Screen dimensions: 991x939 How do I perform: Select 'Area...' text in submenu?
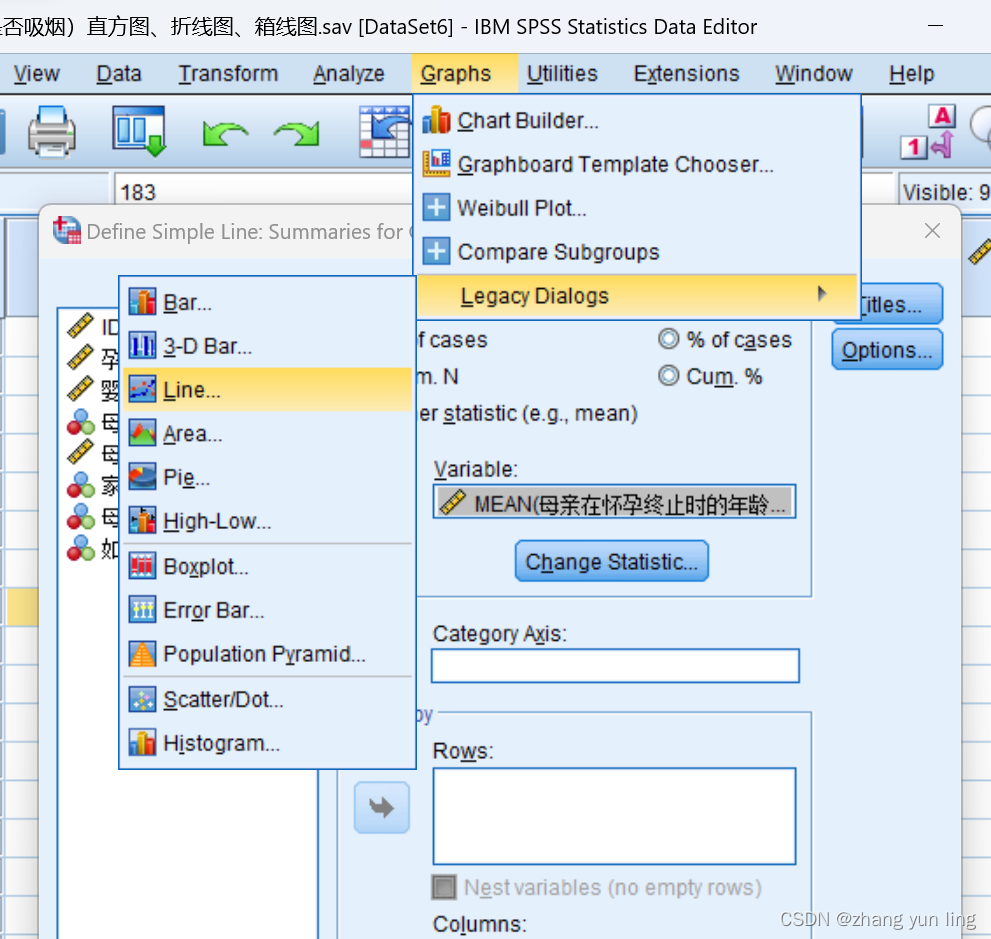[x=193, y=434]
